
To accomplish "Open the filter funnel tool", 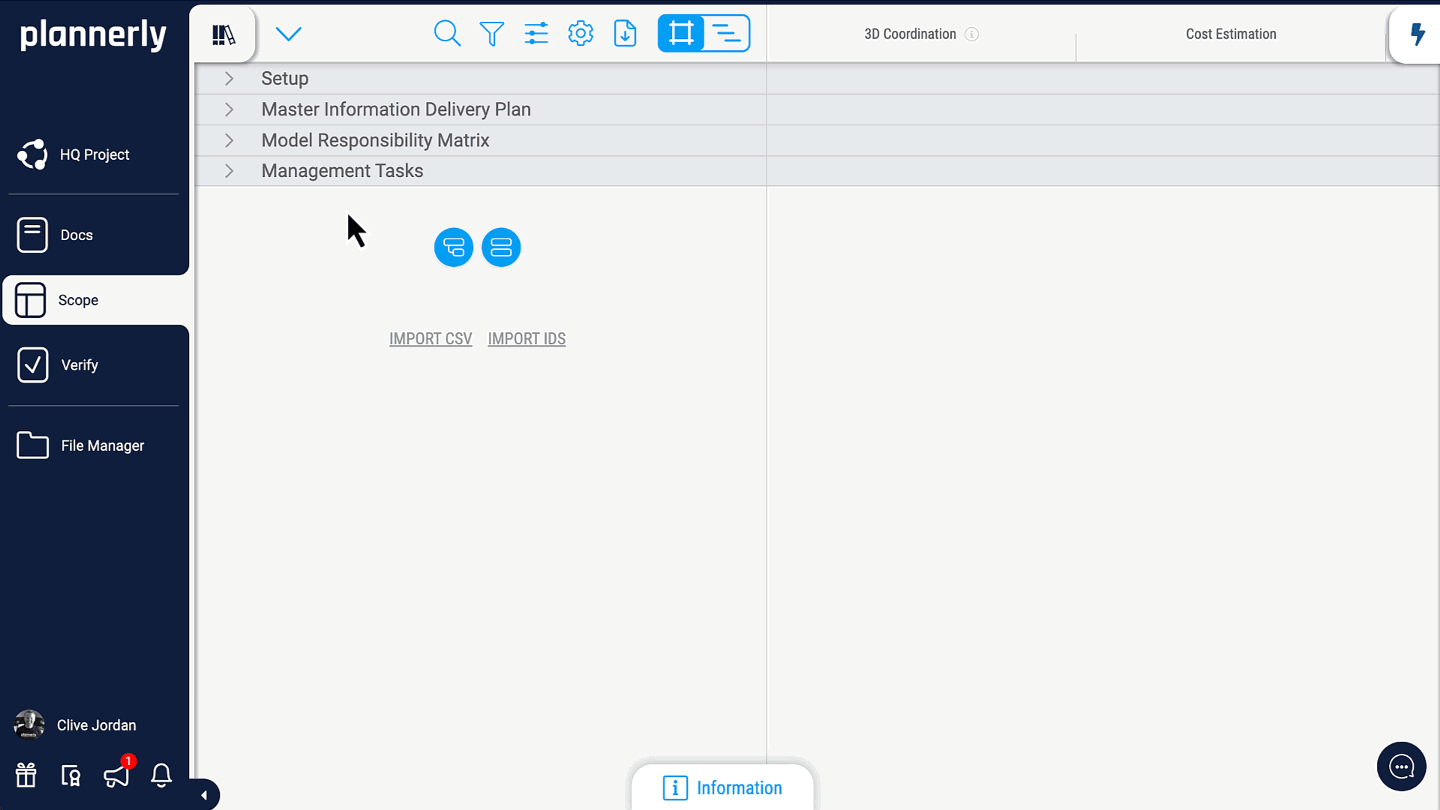I will coord(492,34).
